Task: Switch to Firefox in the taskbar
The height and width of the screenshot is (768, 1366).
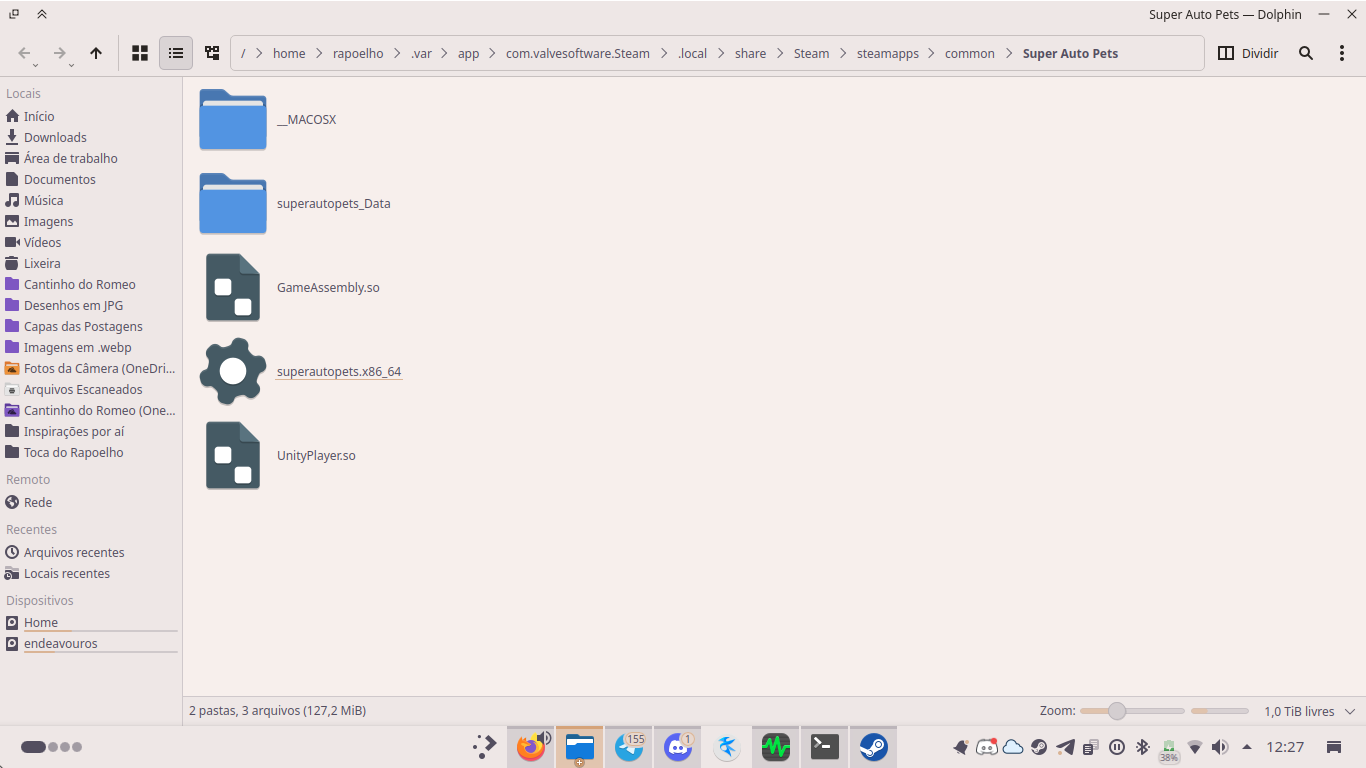Action: pos(531,747)
